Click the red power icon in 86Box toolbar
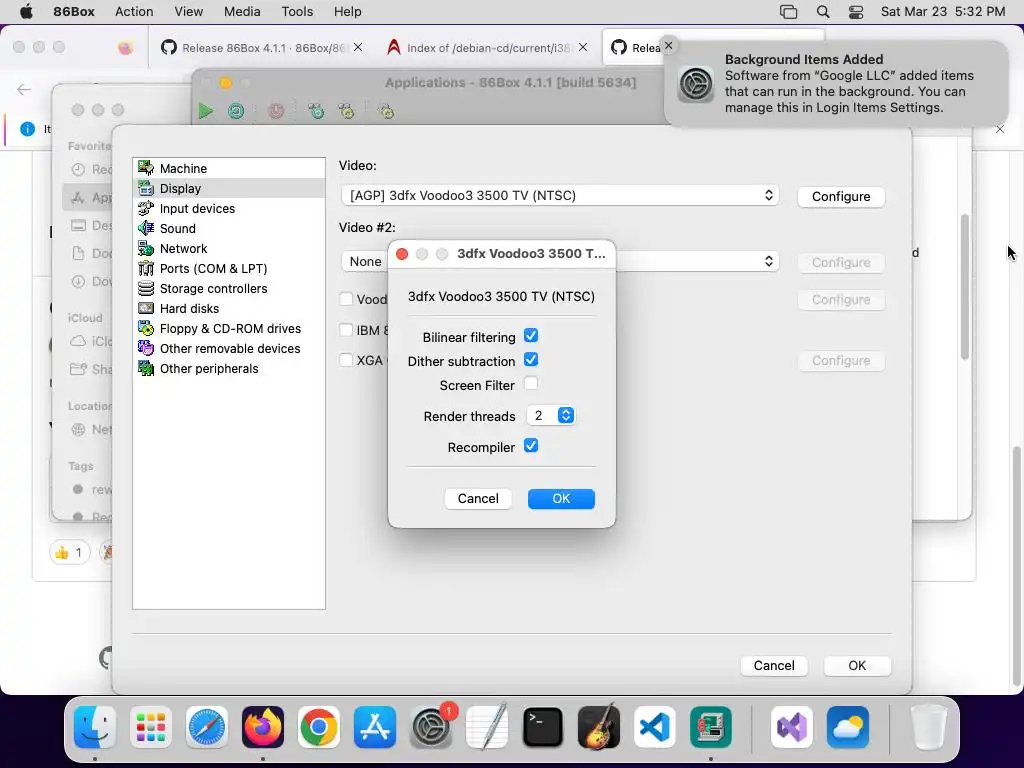 (276, 111)
